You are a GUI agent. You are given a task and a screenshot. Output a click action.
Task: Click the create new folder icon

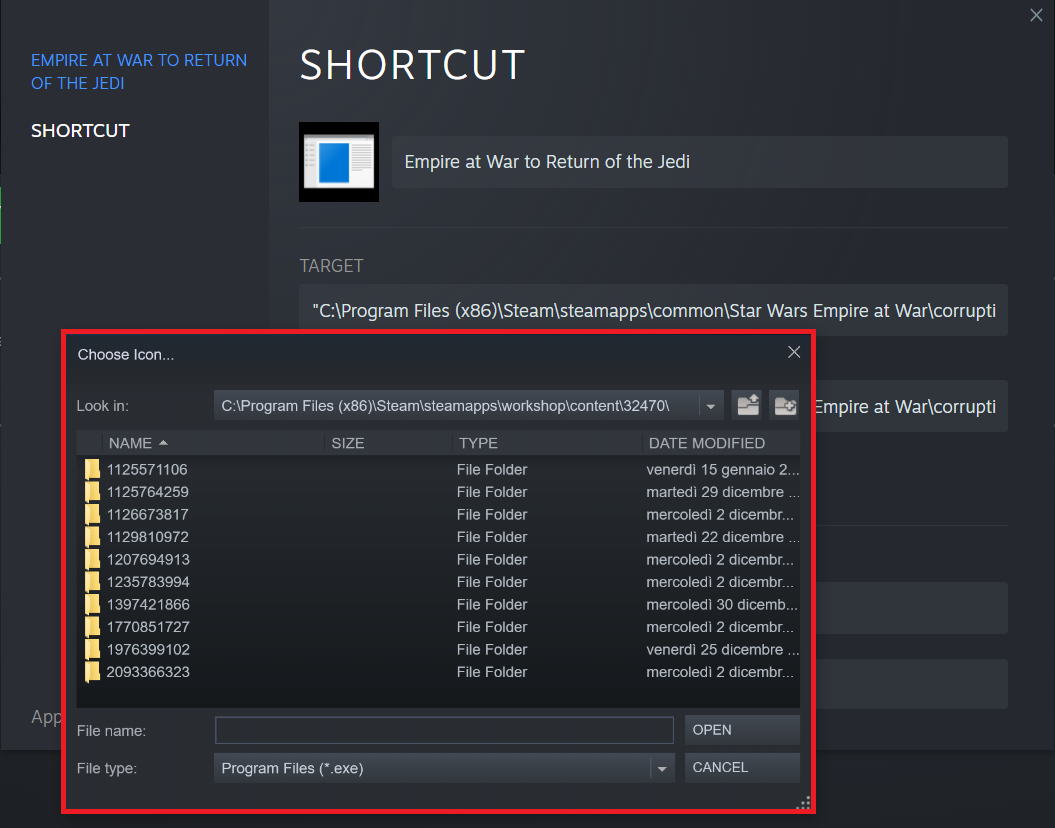tap(785, 406)
